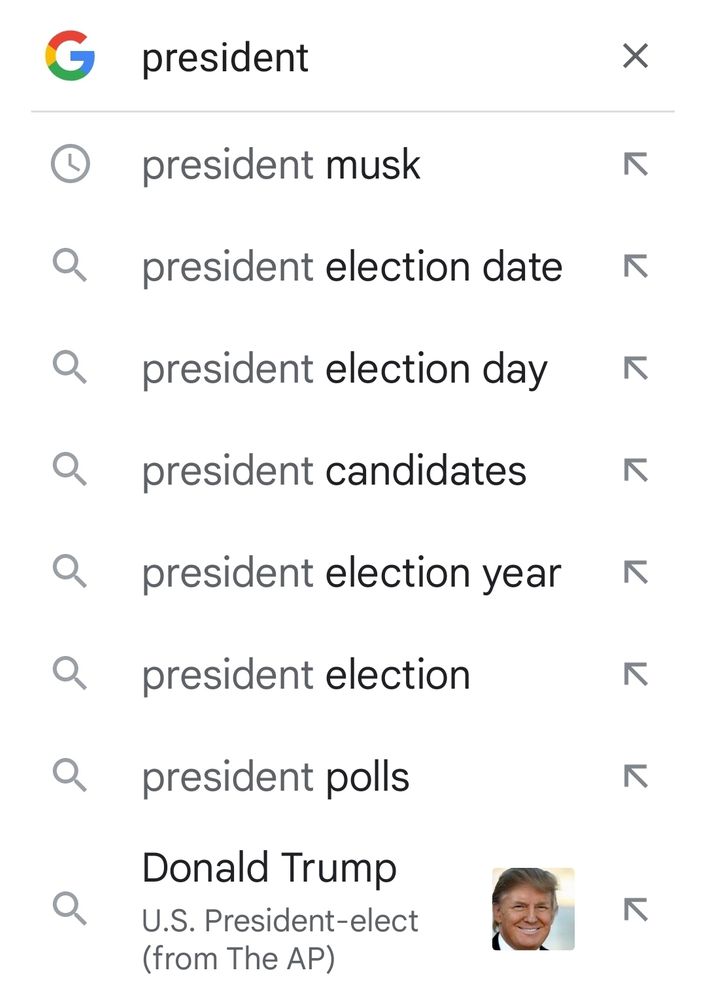Click the clock history icon
706x1000 pixels.
click(70, 165)
